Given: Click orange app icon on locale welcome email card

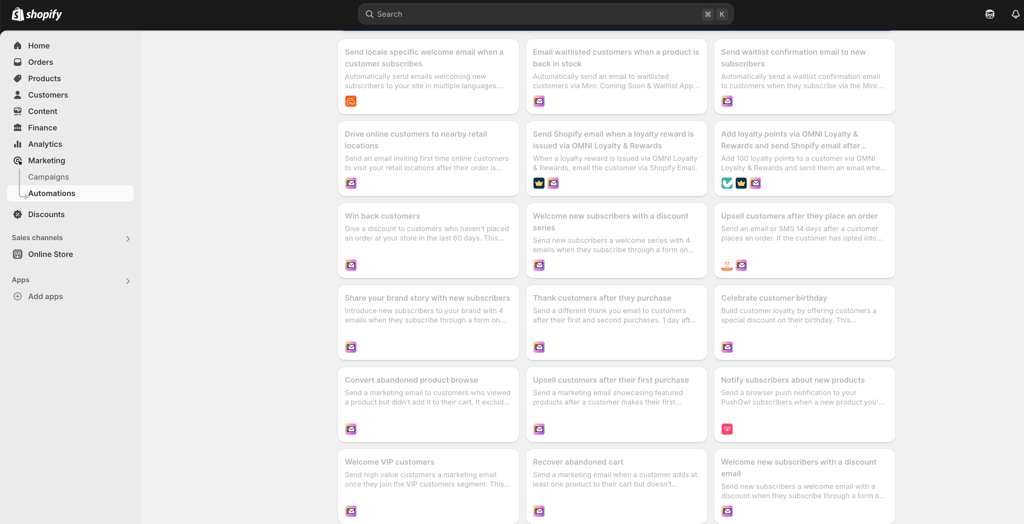Looking at the screenshot, I should [351, 101].
